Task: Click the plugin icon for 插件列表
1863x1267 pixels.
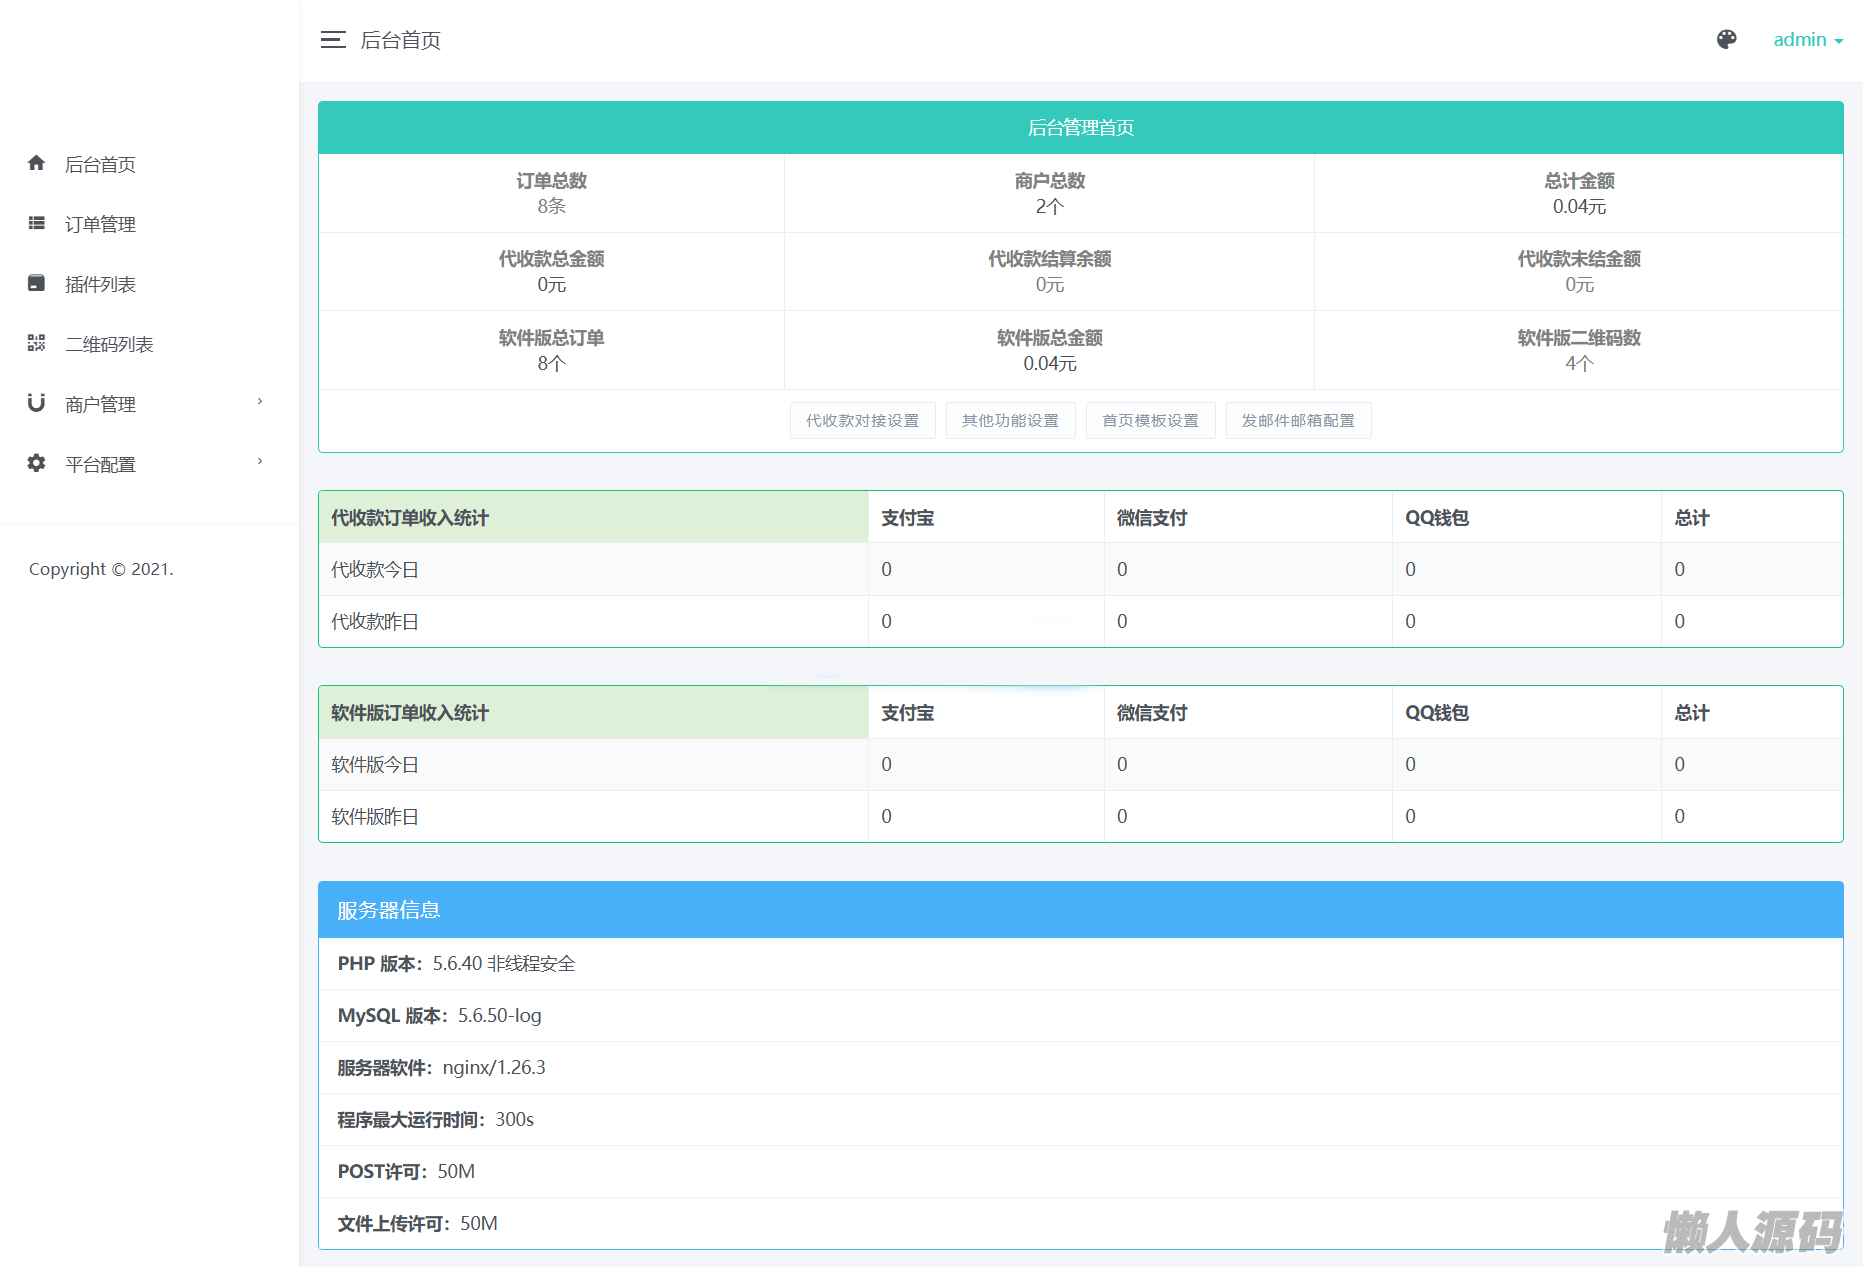Action: coord(37,283)
